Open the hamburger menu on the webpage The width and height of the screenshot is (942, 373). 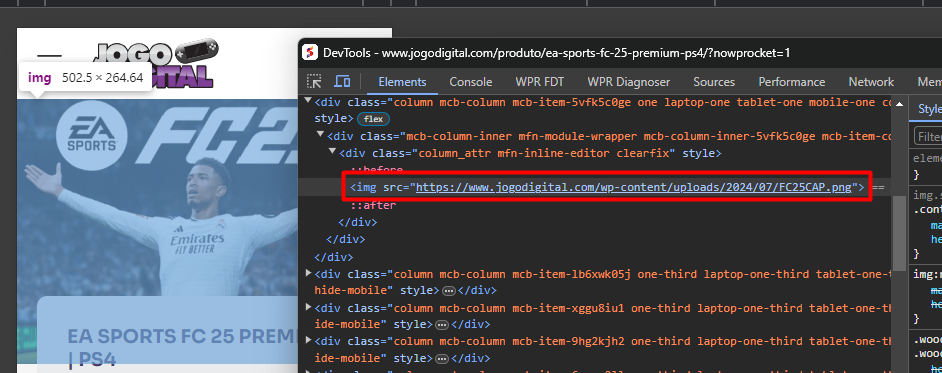[49, 56]
